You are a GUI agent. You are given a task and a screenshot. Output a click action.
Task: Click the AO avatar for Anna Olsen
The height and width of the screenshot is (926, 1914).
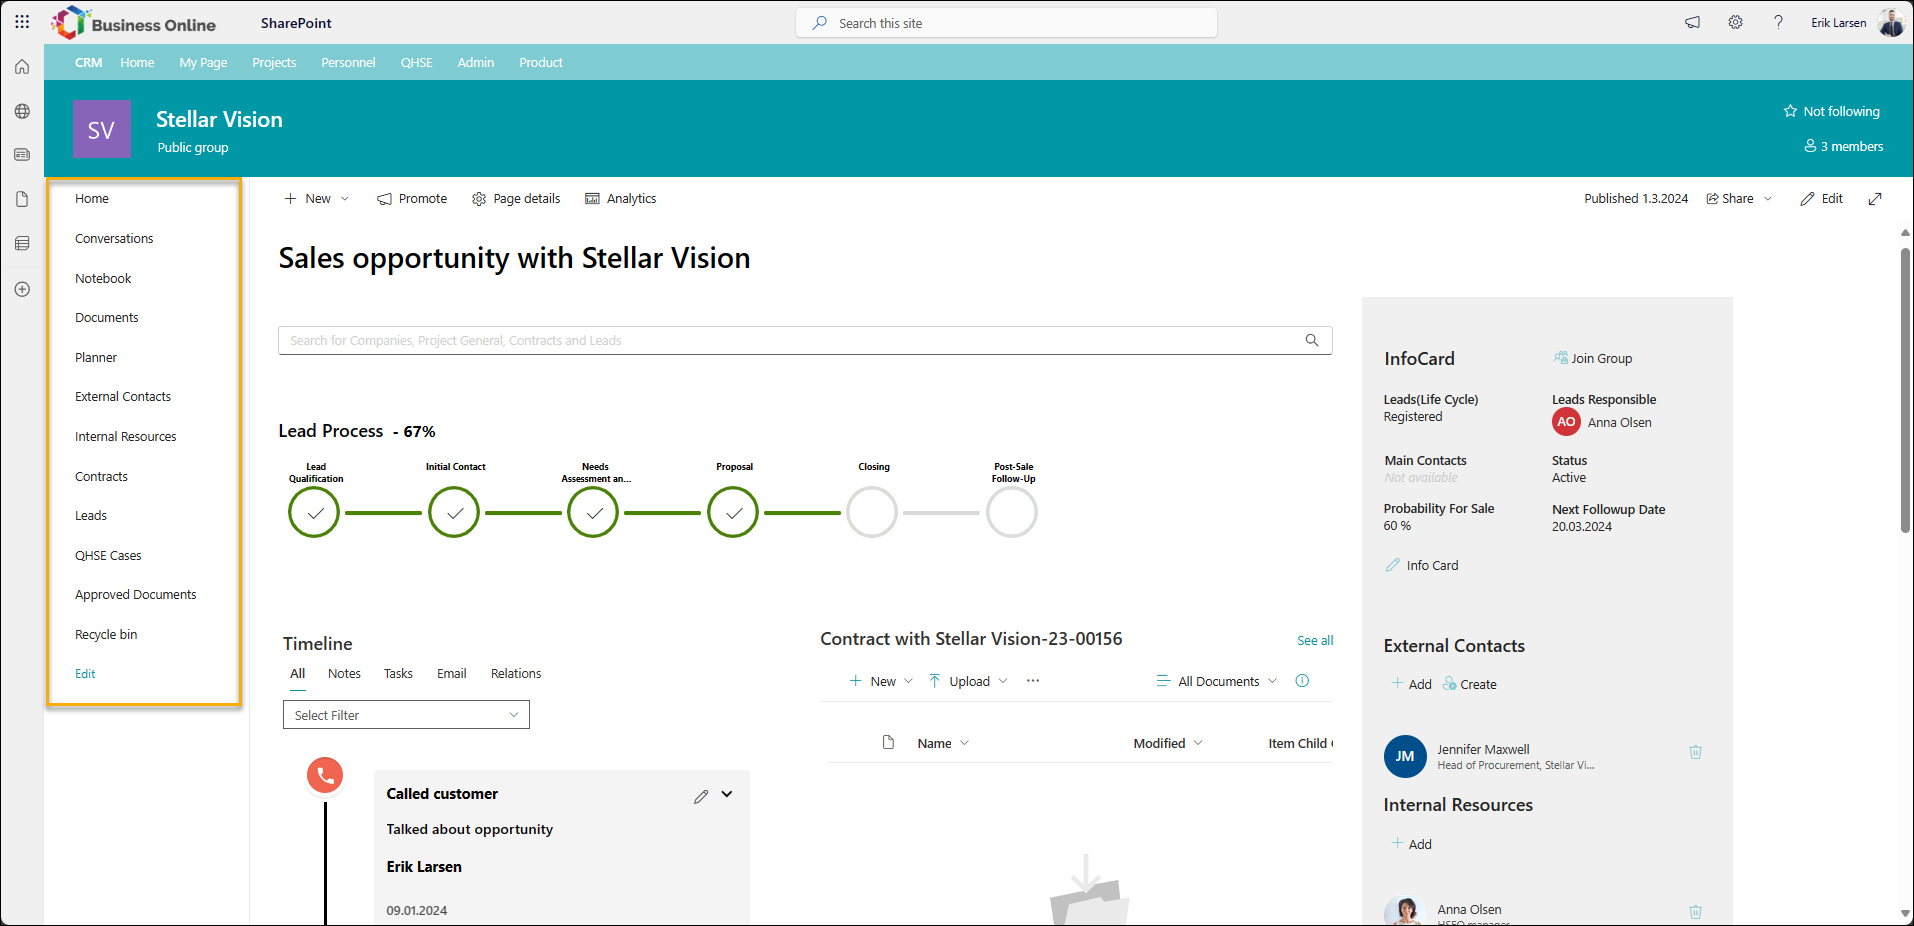coord(1566,422)
